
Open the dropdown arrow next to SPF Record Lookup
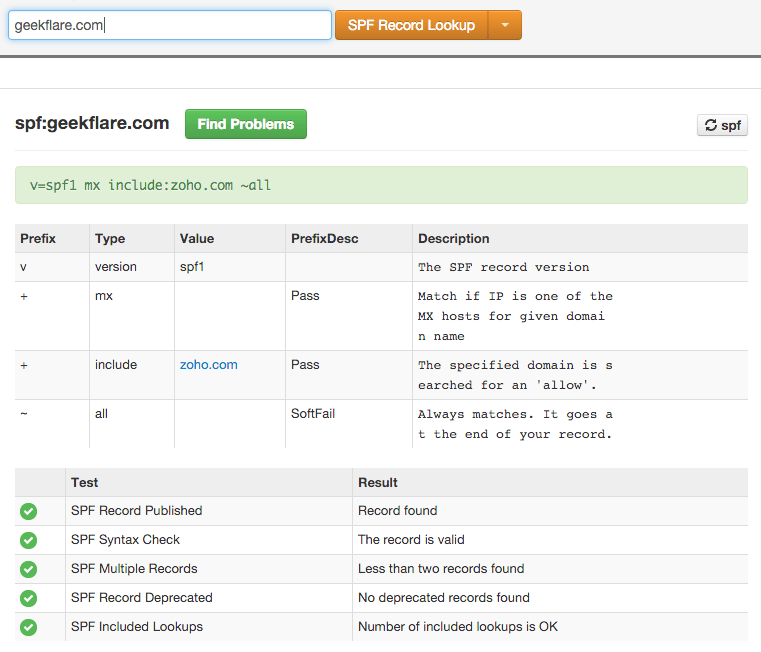point(505,25)
